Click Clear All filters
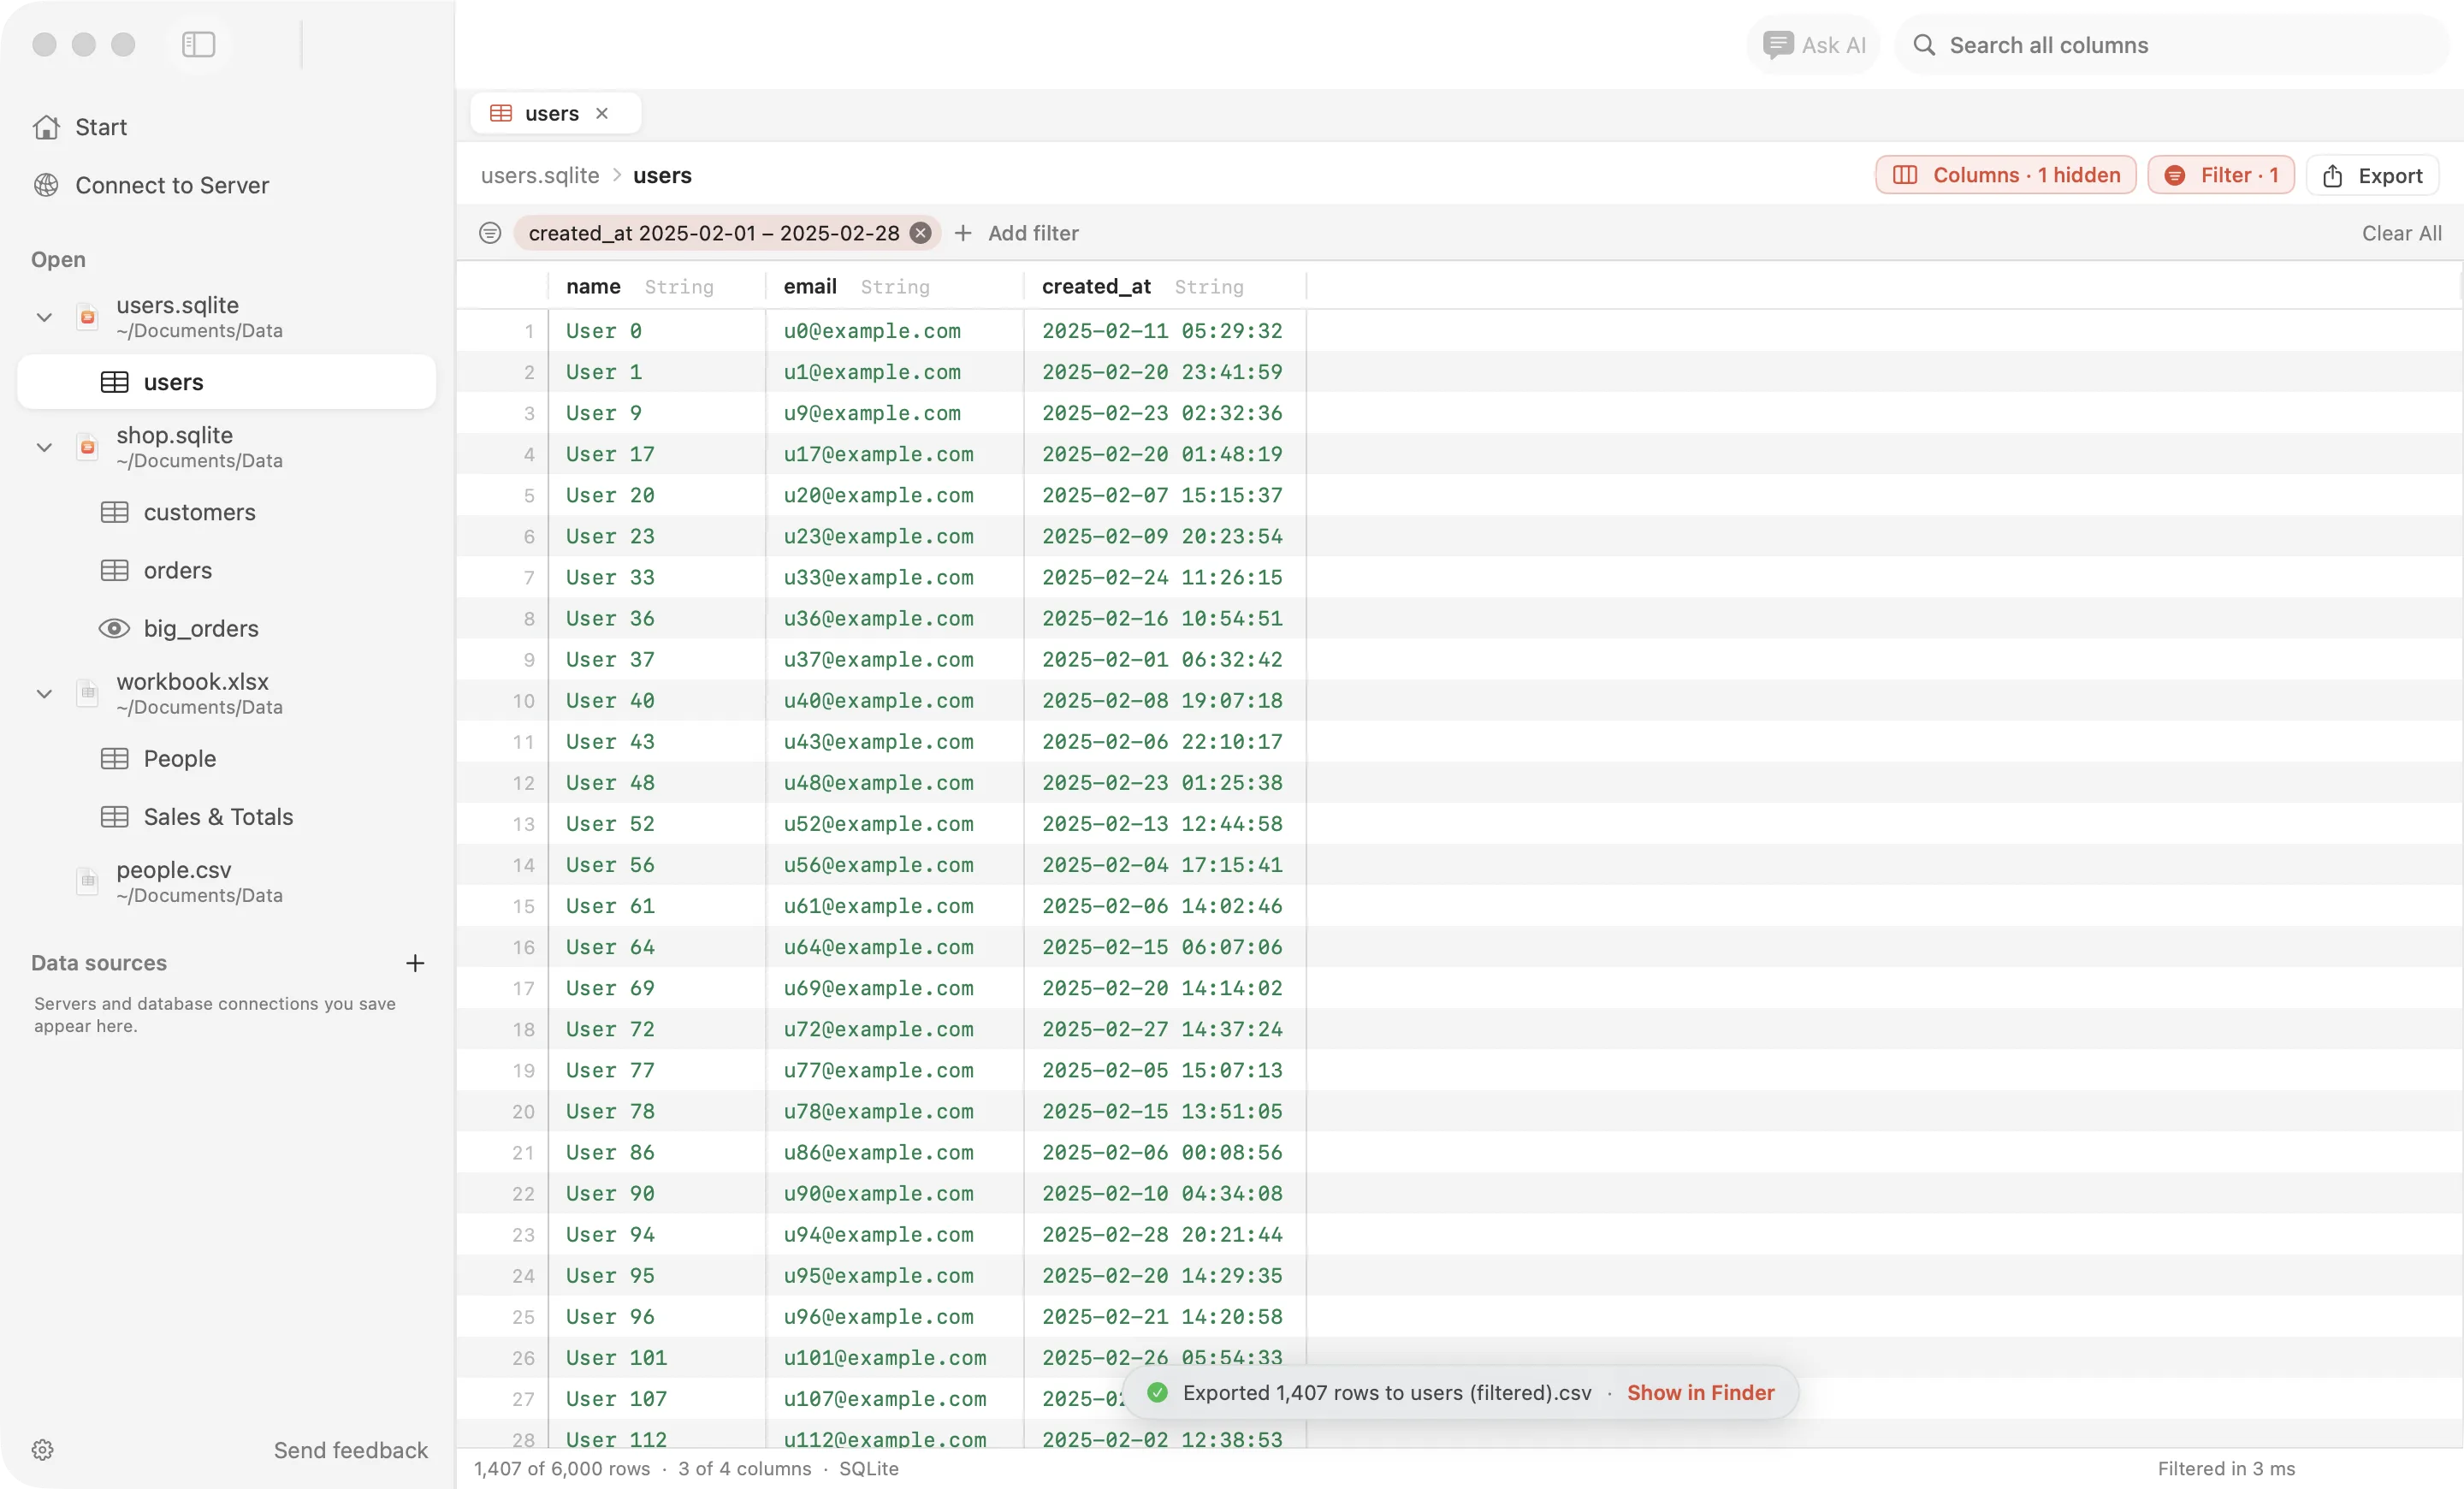 (2401, 233)
